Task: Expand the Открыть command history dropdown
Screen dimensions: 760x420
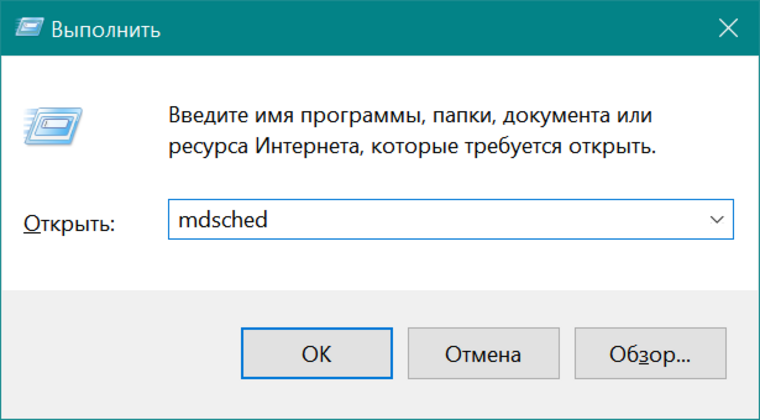Action: tap(716, 219)
